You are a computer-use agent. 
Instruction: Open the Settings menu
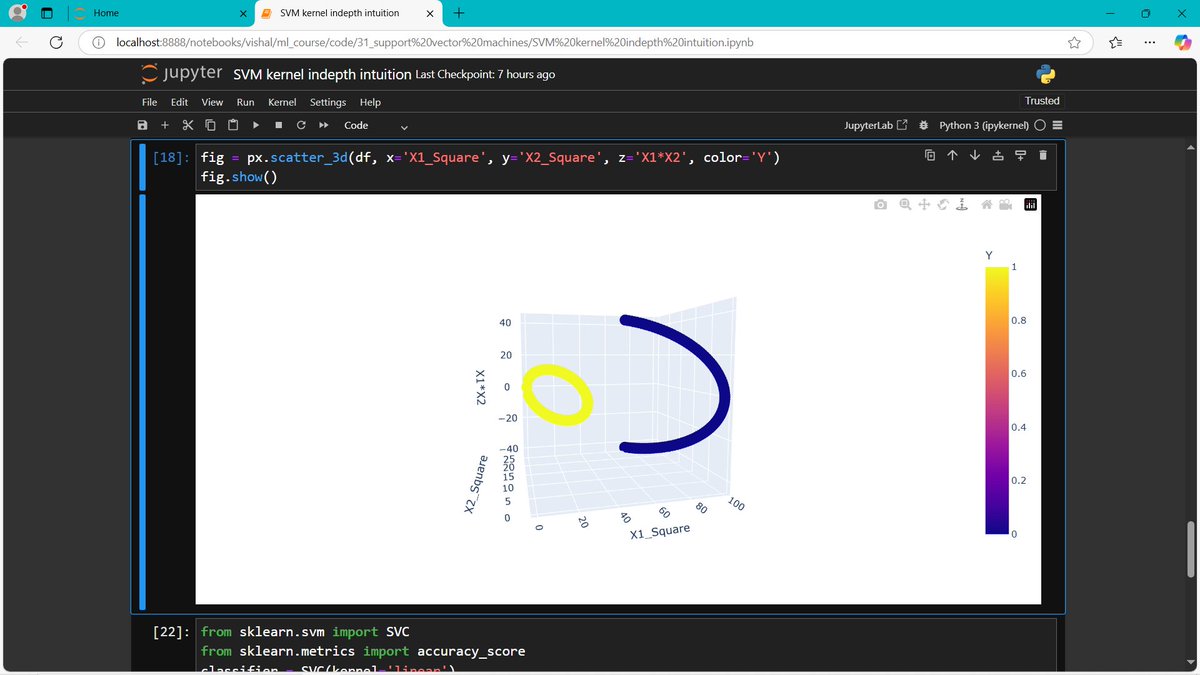tap(328, 102)
